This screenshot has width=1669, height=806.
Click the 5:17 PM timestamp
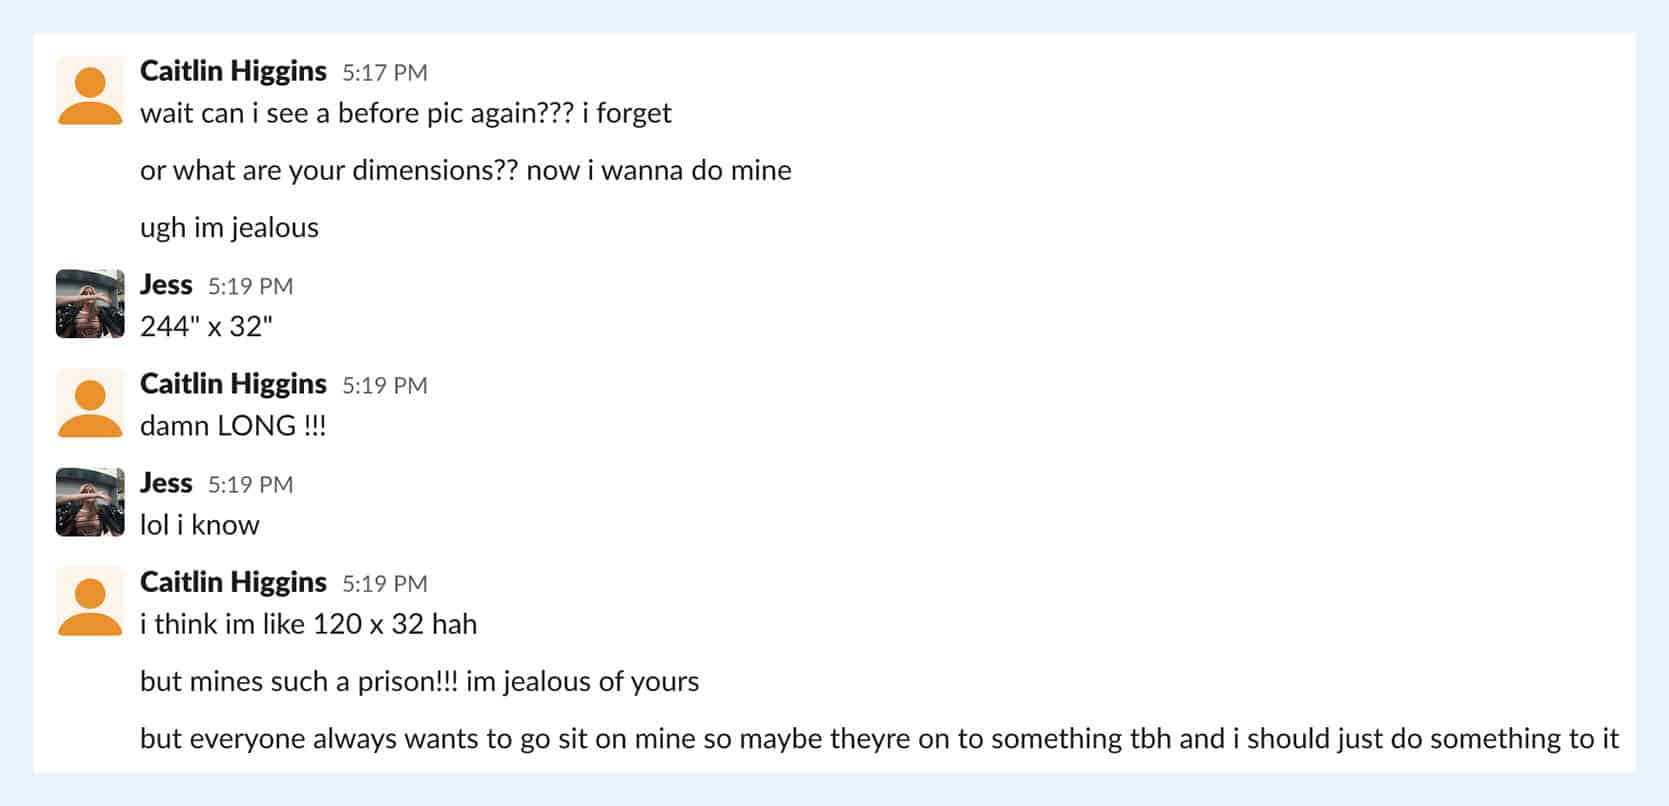coord(385,73)
